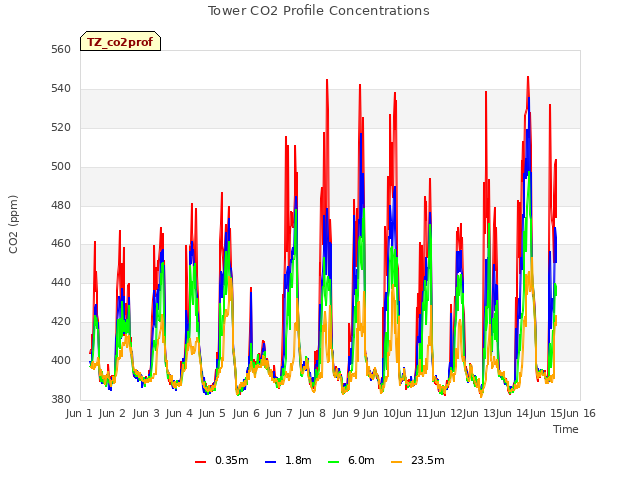Select the 6.0m legend label
640x480 pixels.
[361, 460]
